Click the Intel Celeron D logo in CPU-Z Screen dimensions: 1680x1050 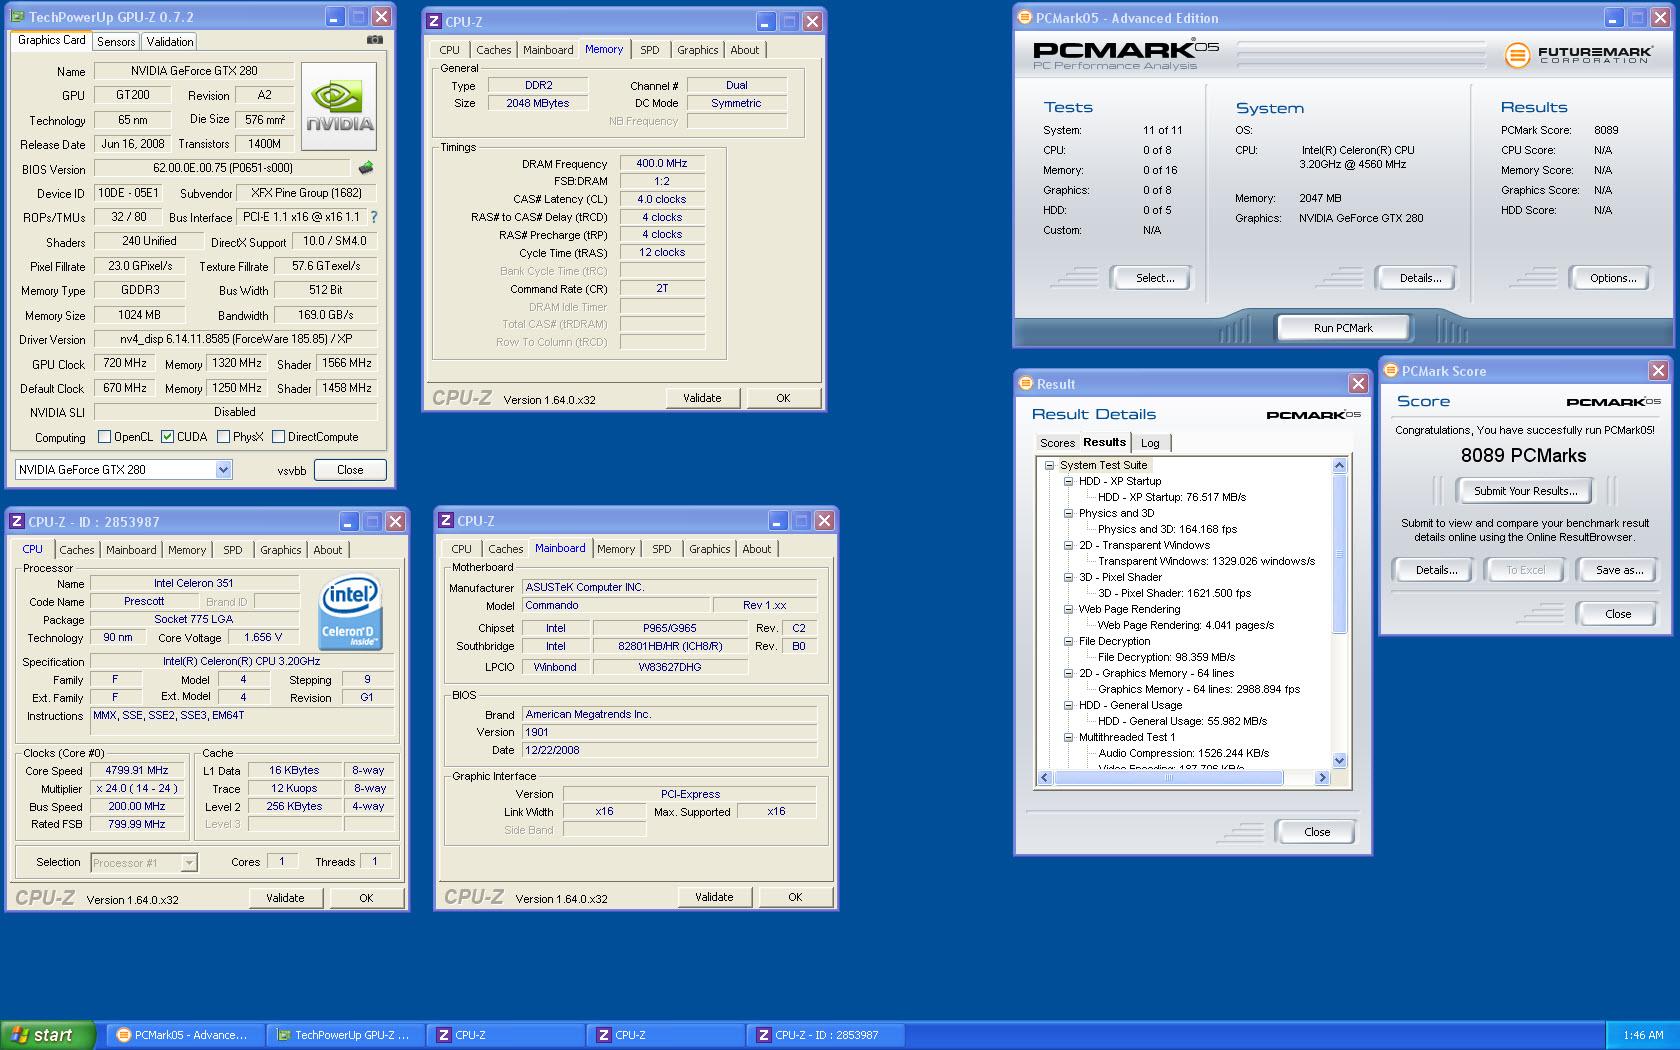[349, 612]
